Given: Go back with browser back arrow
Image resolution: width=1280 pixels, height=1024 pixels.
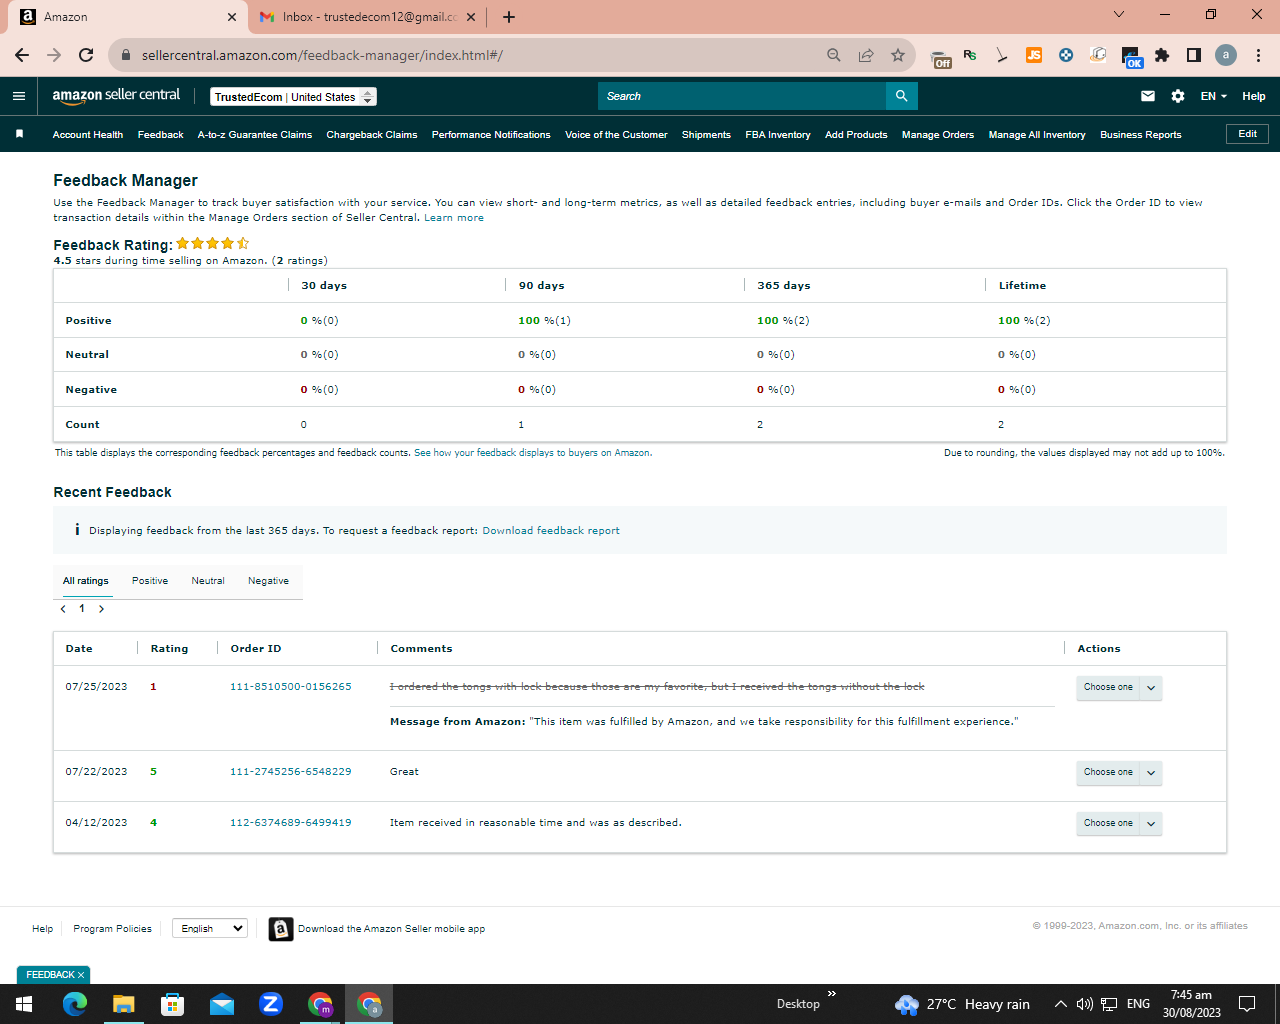Looking at the screenshot, I should point(22,55).
